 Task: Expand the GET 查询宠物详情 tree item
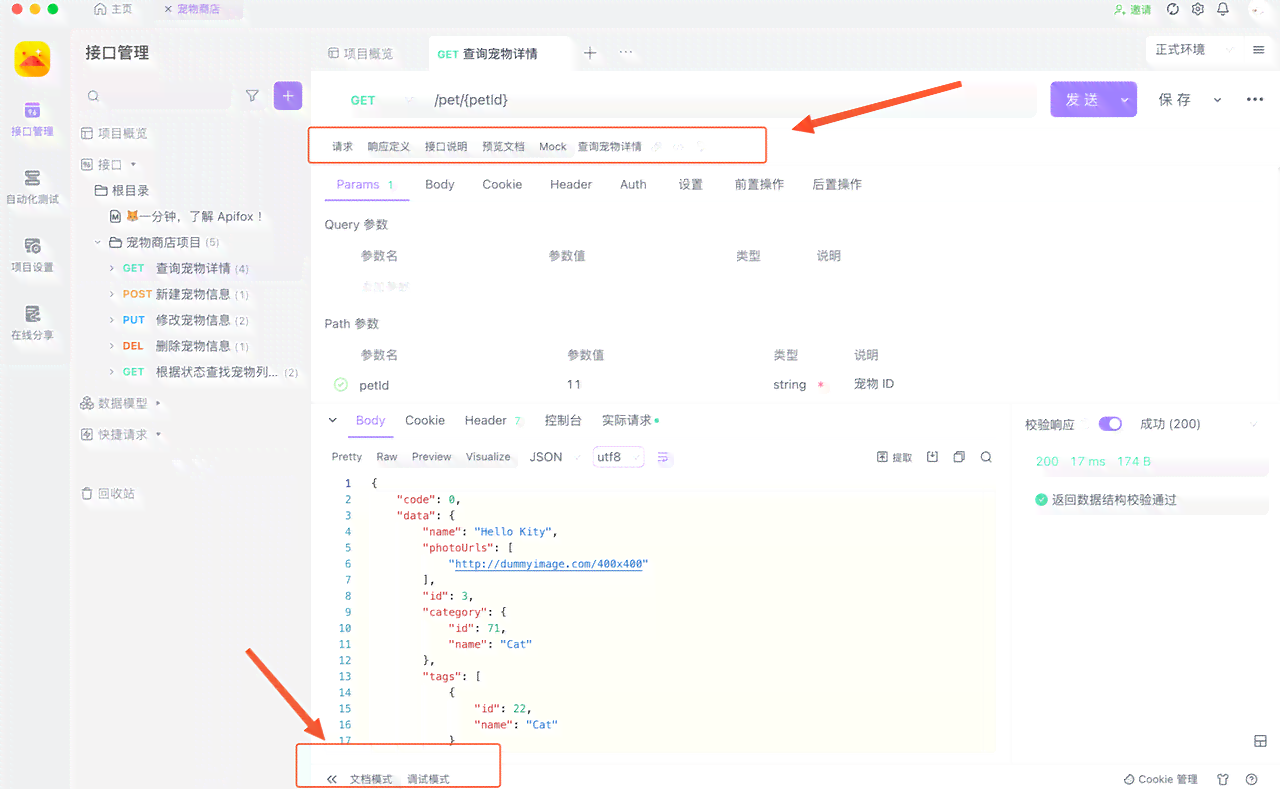(112, 268)
